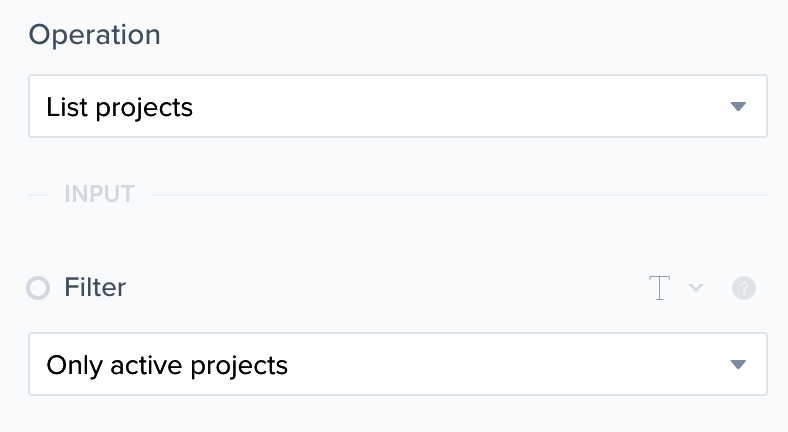Click the INPUT section heading
788x432 pixels.
click(99, 194)
